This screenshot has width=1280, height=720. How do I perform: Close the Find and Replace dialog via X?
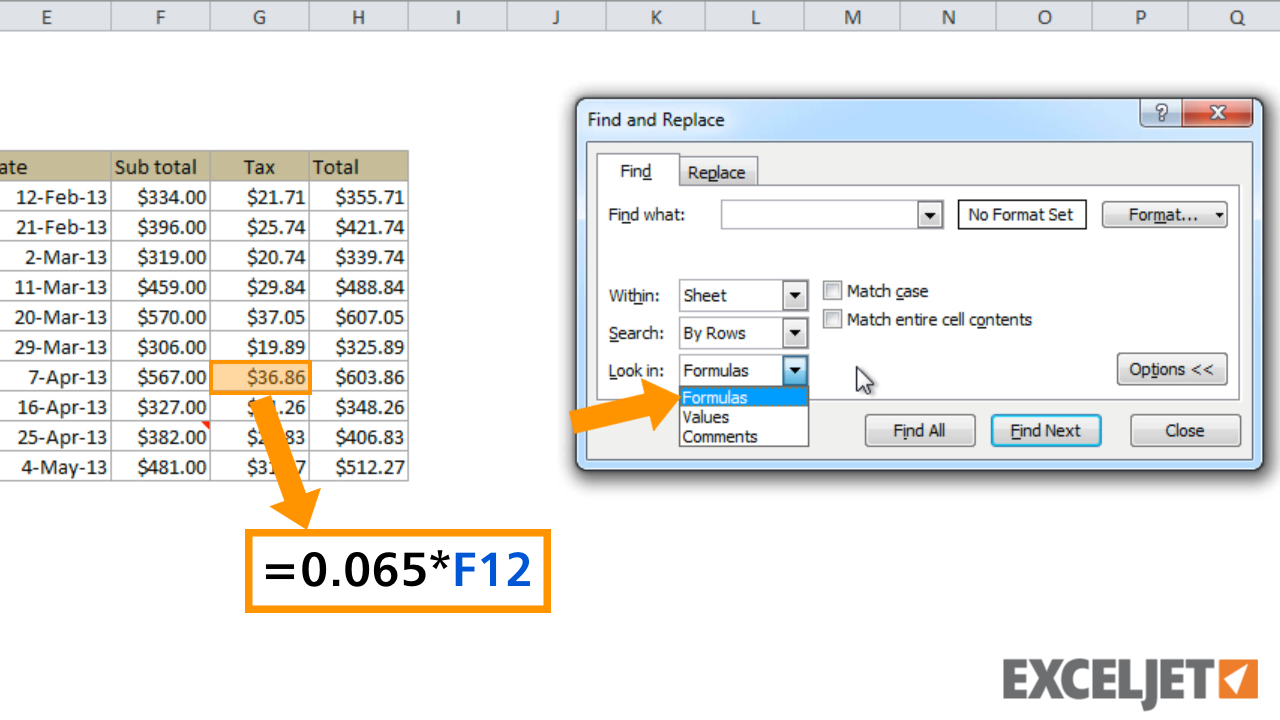click(1217, 114)
